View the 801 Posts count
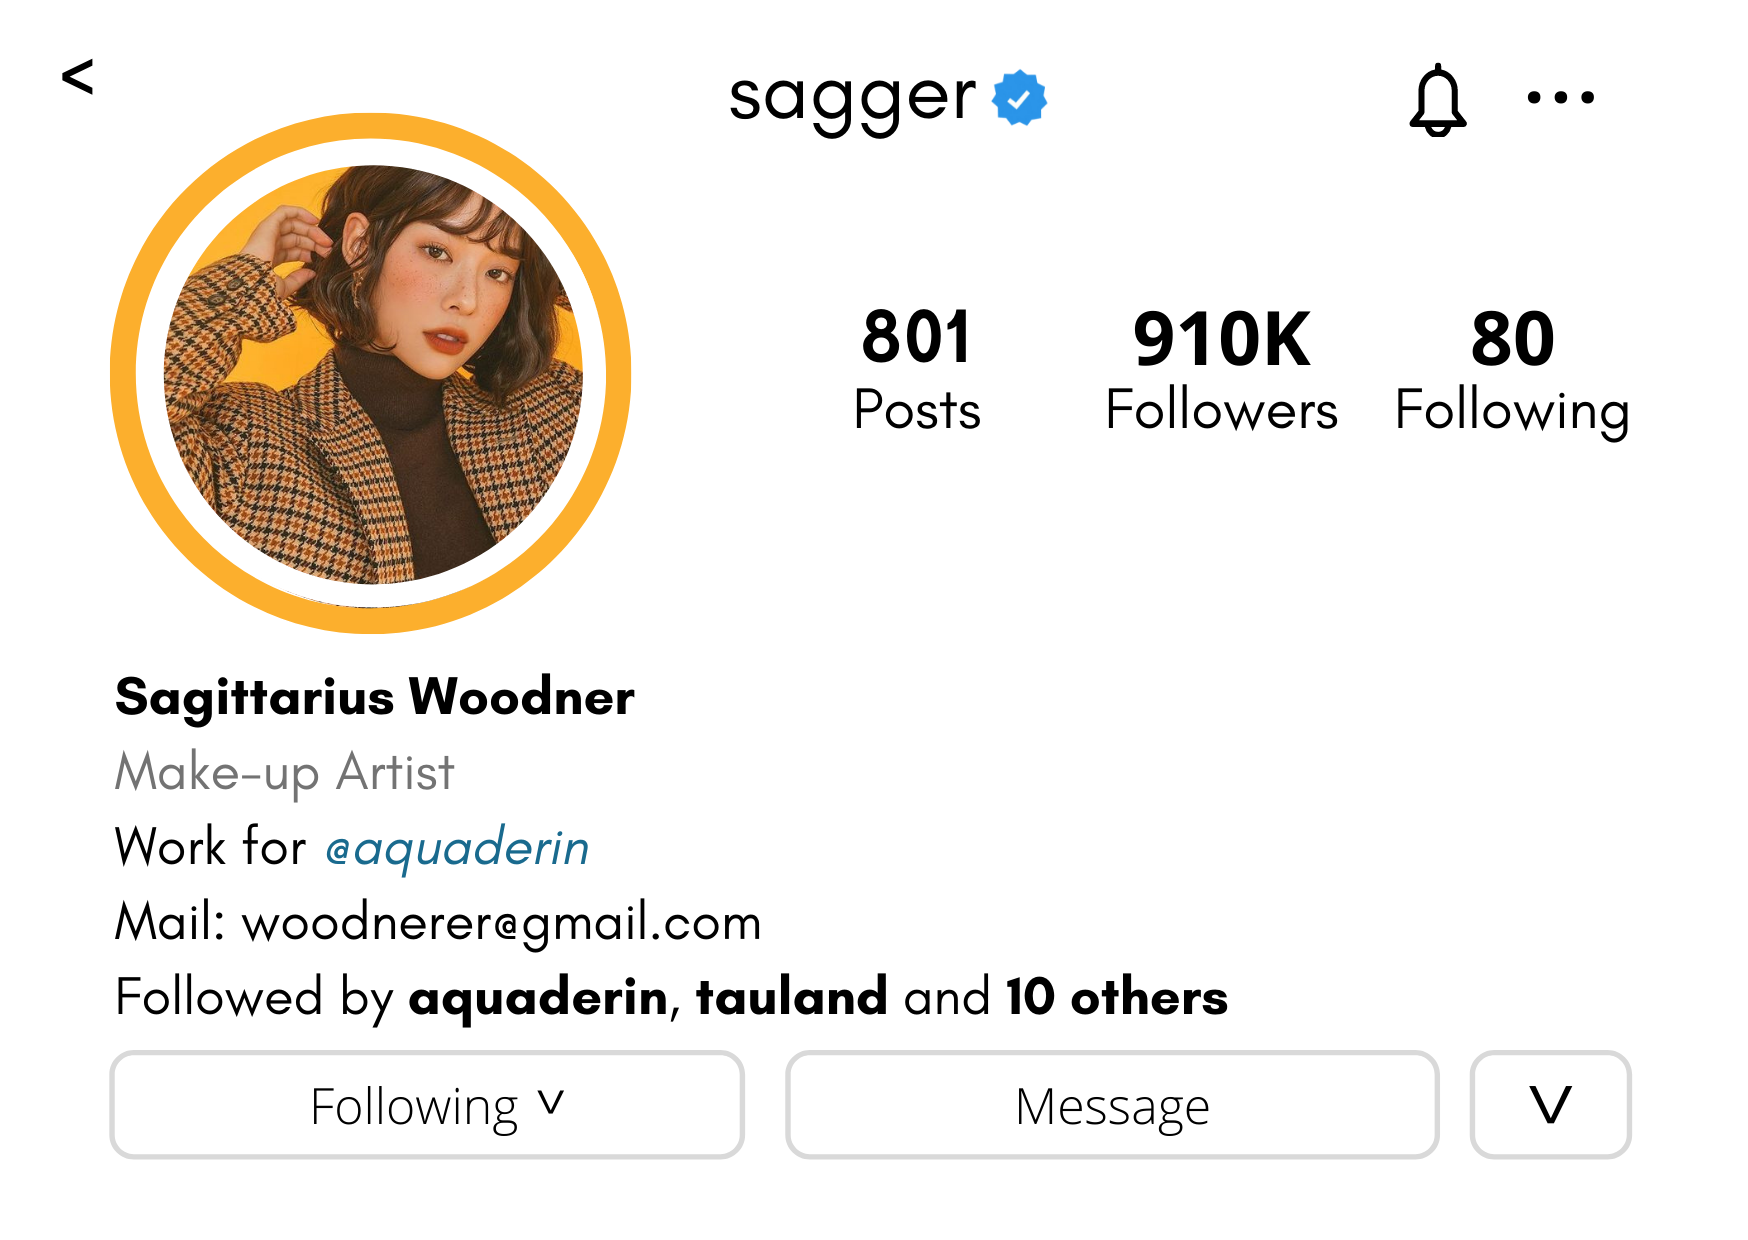The width and height of the screenshot is (1748, 1240). coord(917,370)
